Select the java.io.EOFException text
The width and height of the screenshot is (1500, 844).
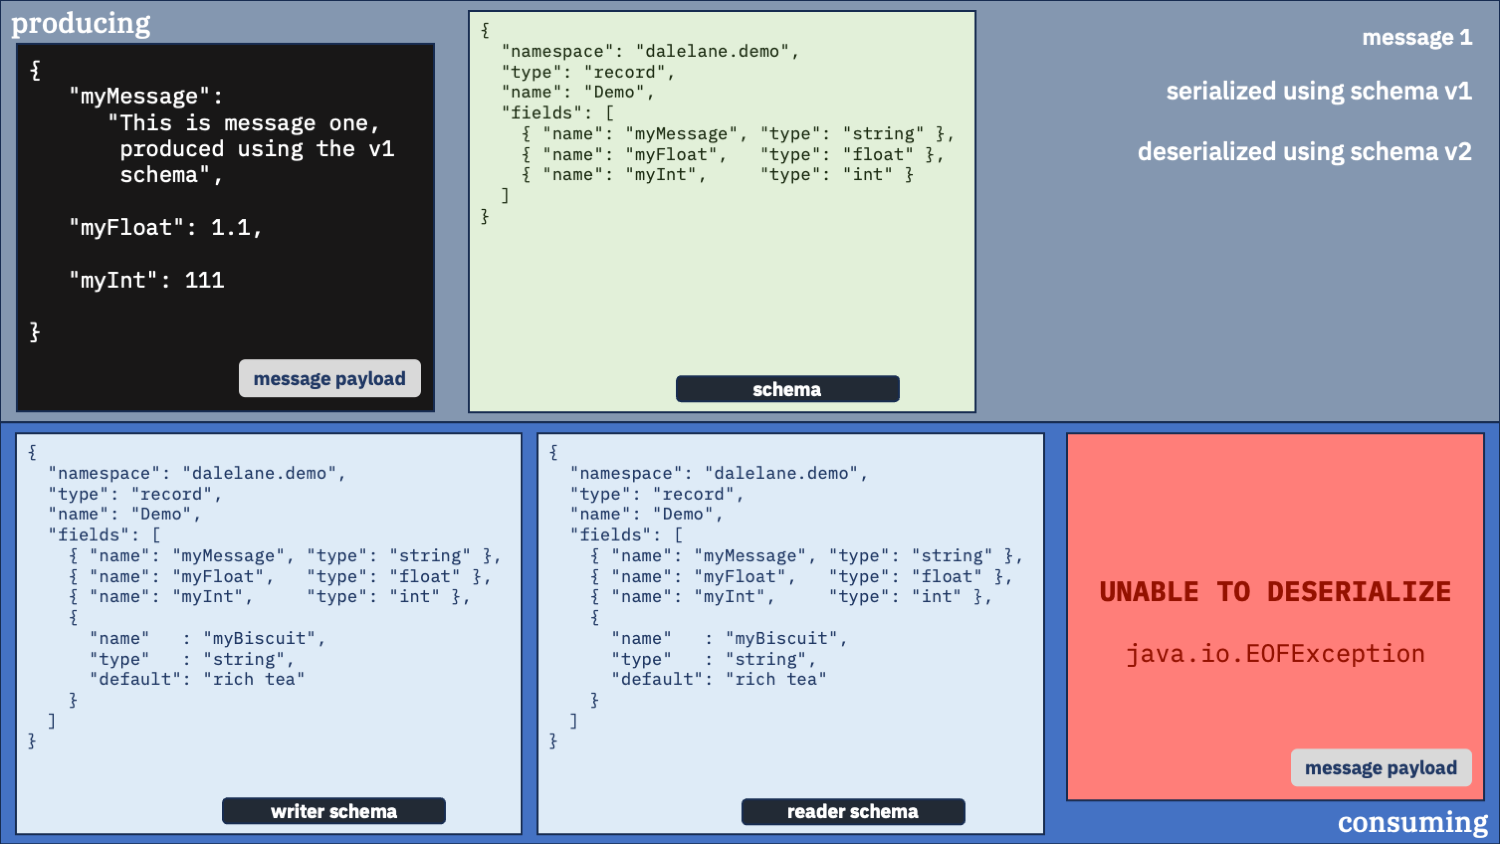click(1275, 654)
